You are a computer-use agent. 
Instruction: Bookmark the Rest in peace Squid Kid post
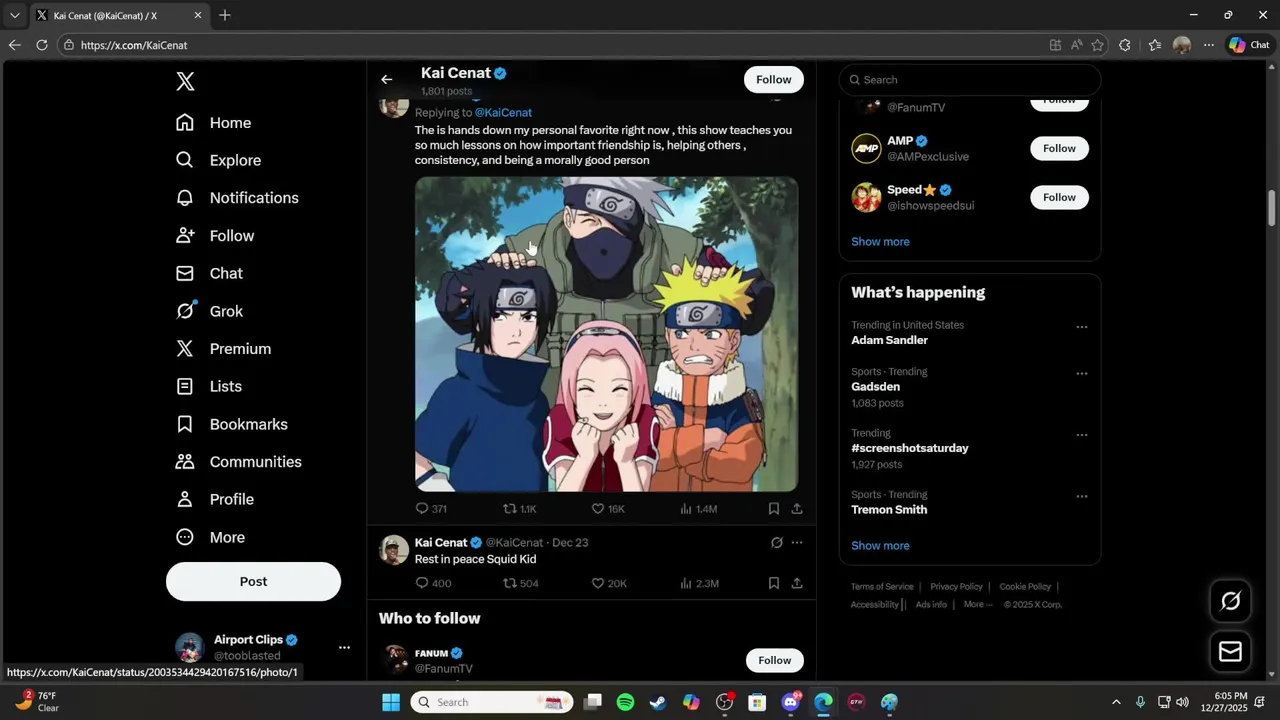point(773,583)
